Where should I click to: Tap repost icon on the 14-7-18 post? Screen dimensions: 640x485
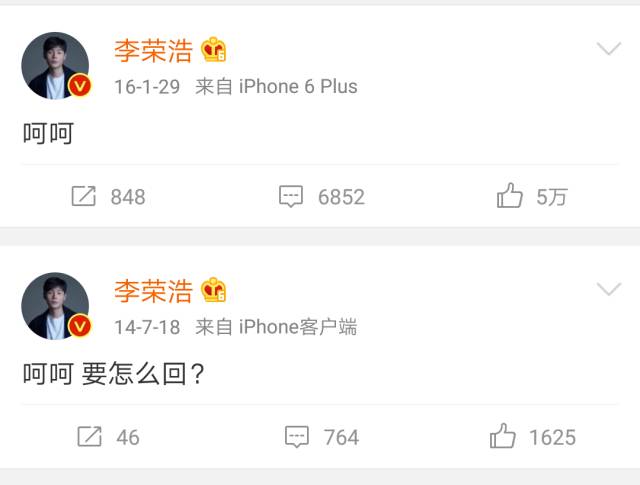coord(89,436)
